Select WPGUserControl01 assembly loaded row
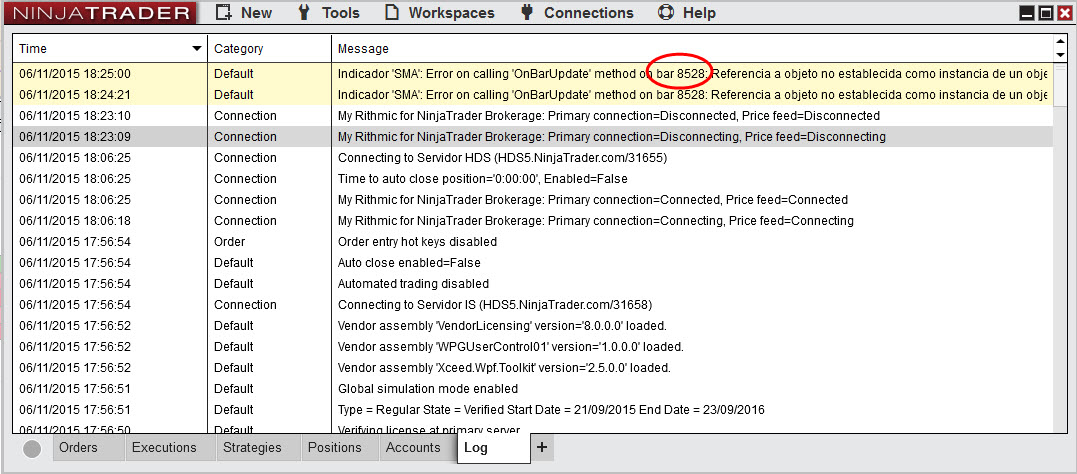1077x474 pixels. [533, 346]
